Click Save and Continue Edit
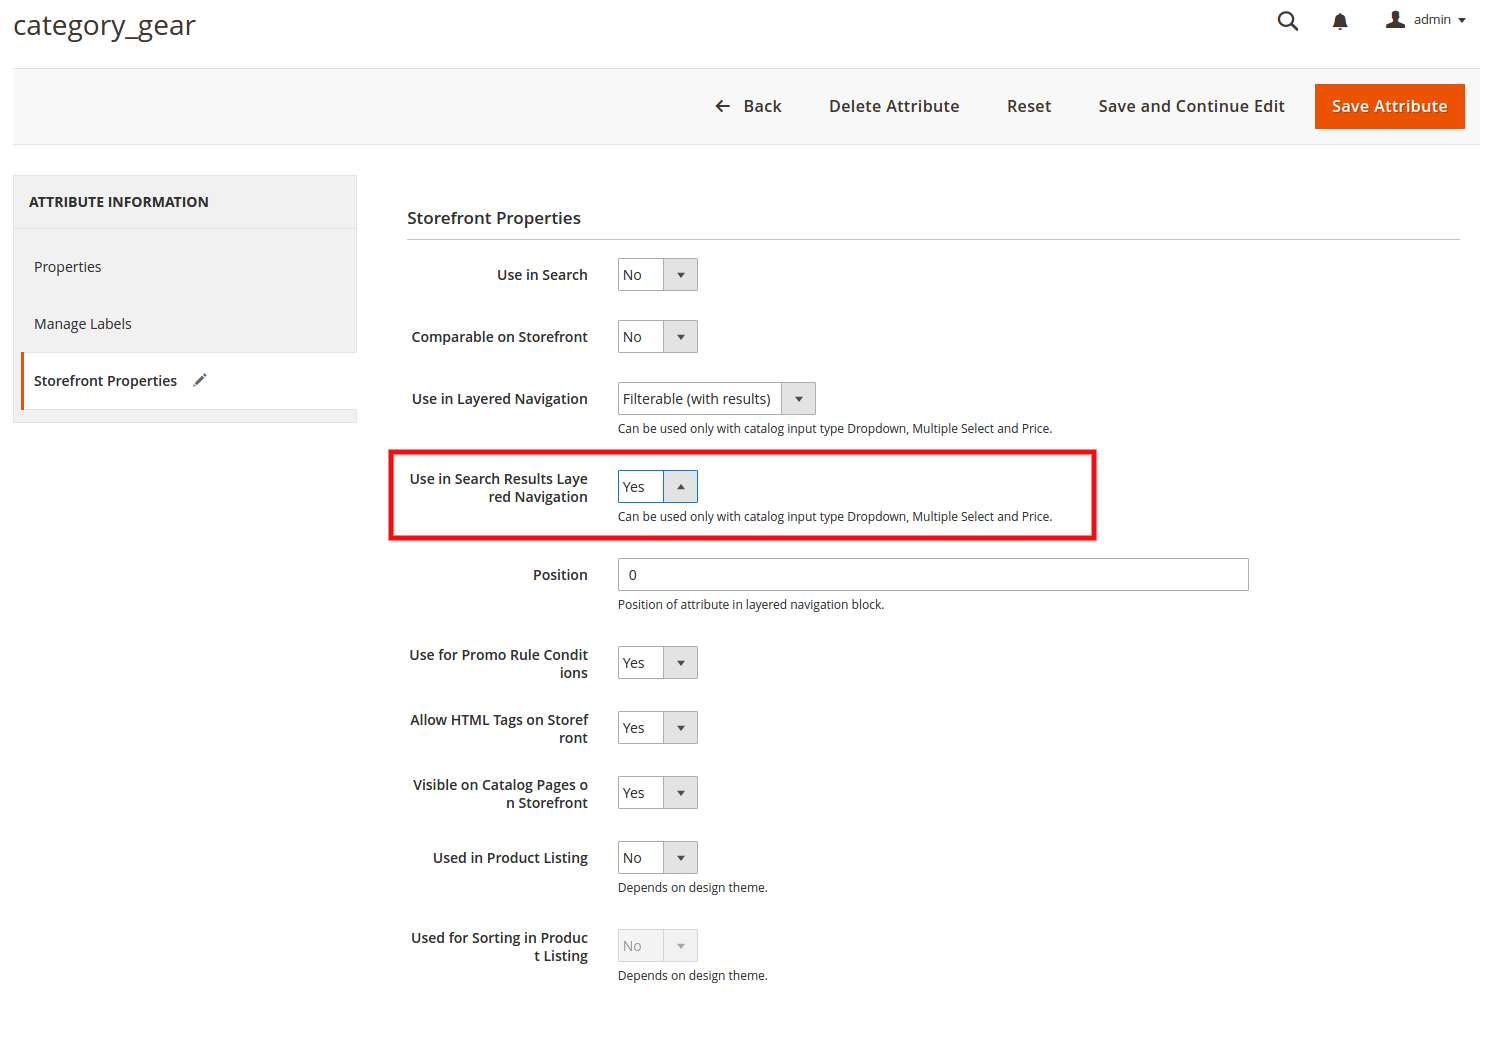 [1191, 106]
